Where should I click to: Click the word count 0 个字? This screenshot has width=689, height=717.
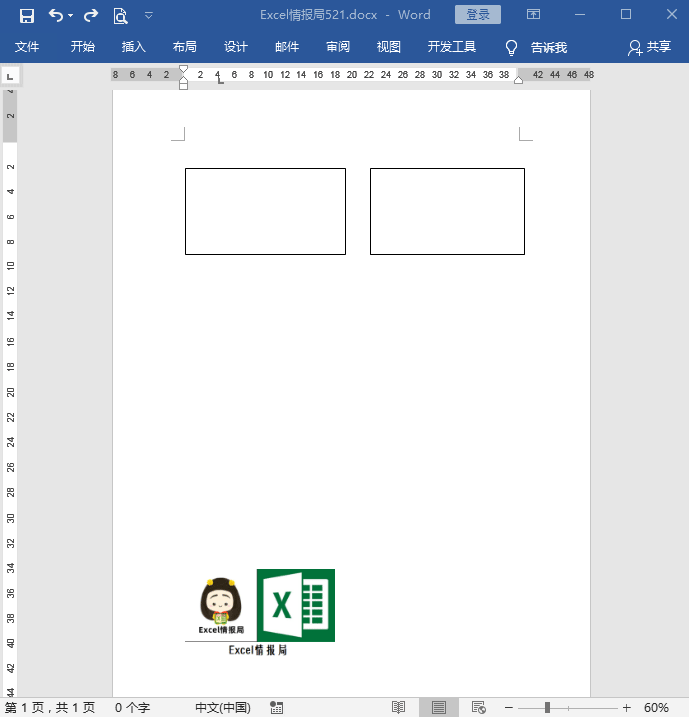click(132, 707)
